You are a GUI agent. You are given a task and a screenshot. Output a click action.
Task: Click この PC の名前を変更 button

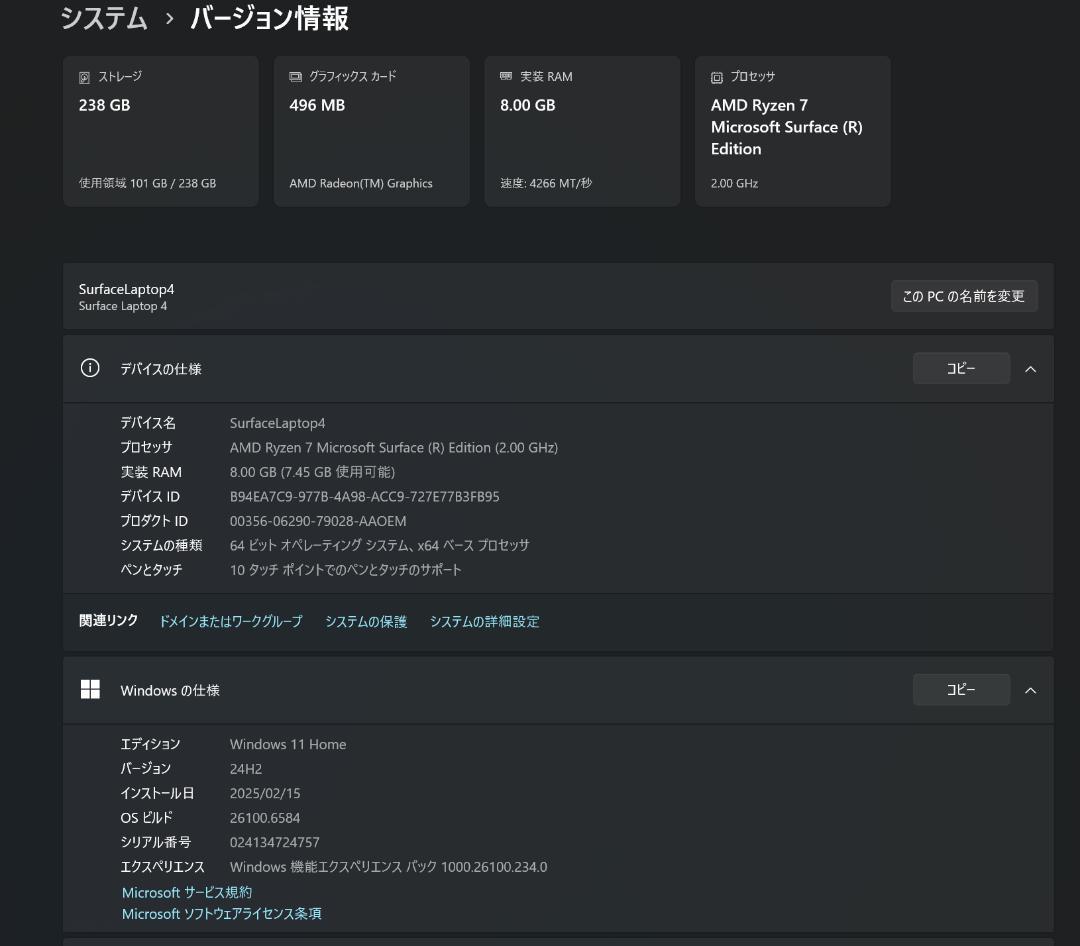(x=964, y=296)
